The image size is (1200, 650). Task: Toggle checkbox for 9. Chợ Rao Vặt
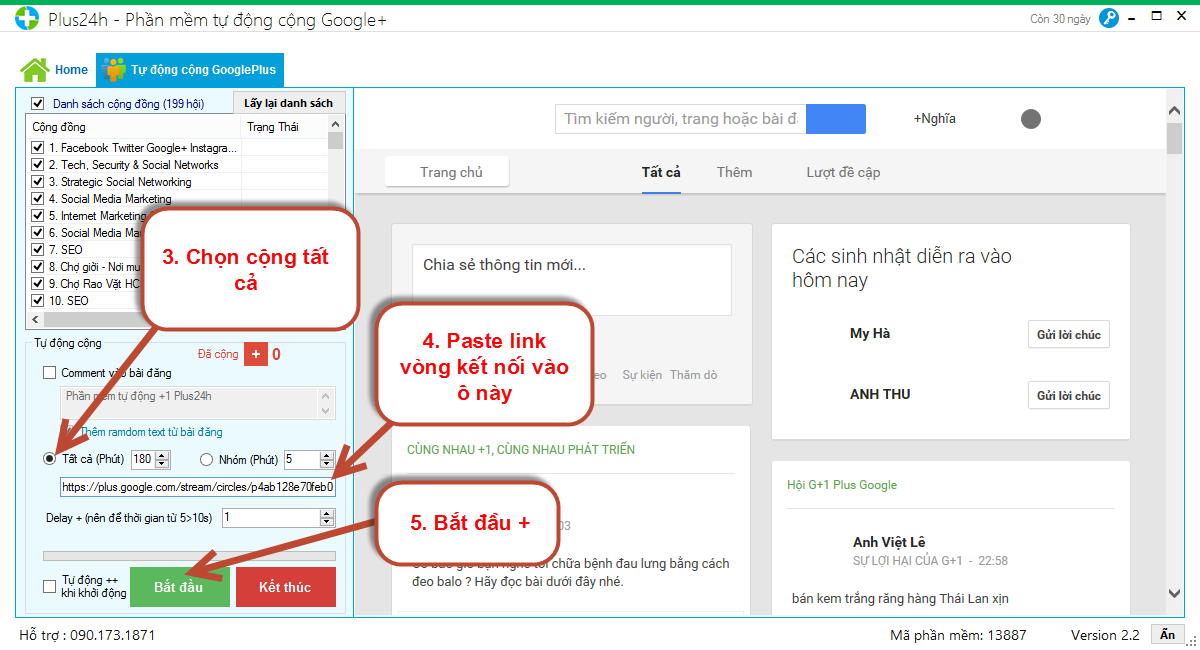coord(38,284)
